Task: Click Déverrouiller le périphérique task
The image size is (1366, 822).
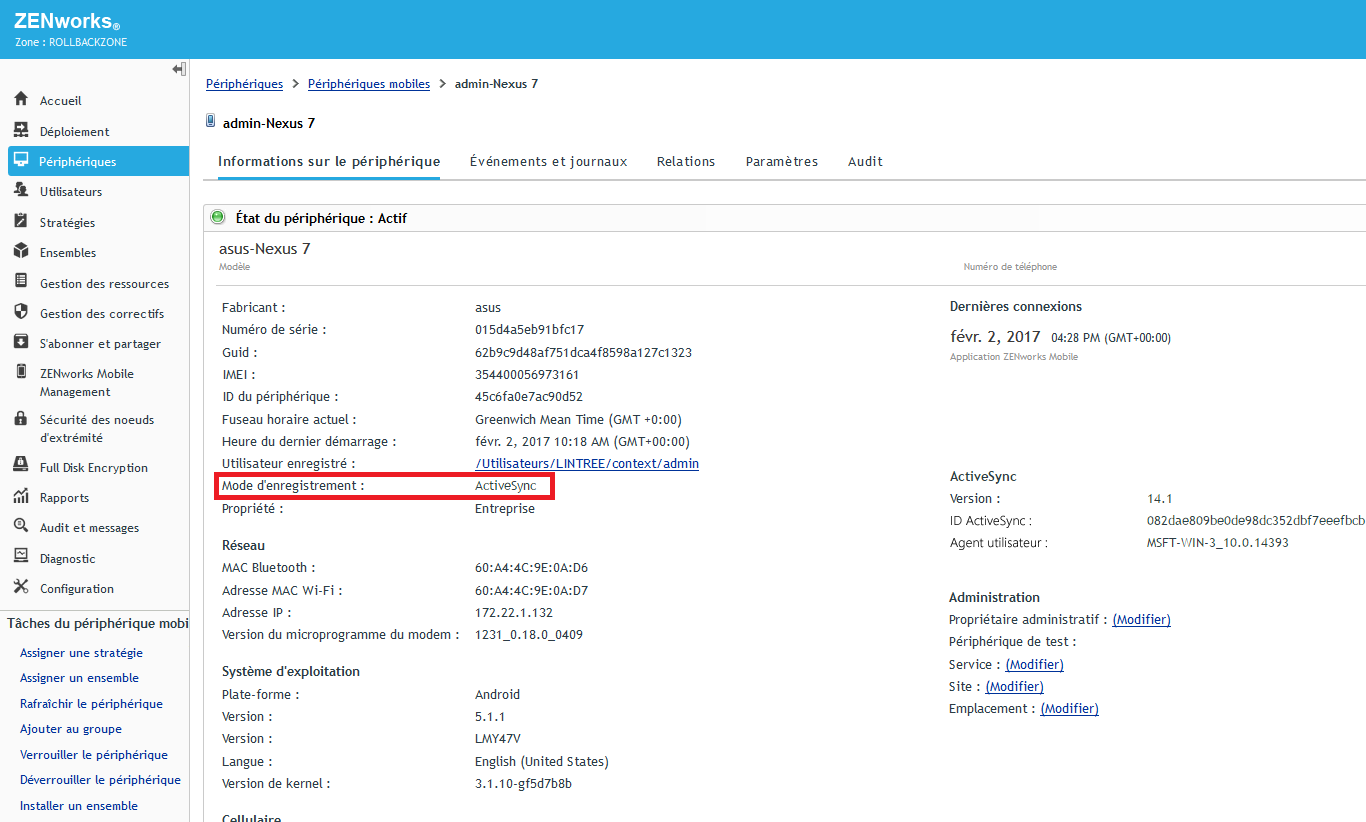Action: (100, 780)
